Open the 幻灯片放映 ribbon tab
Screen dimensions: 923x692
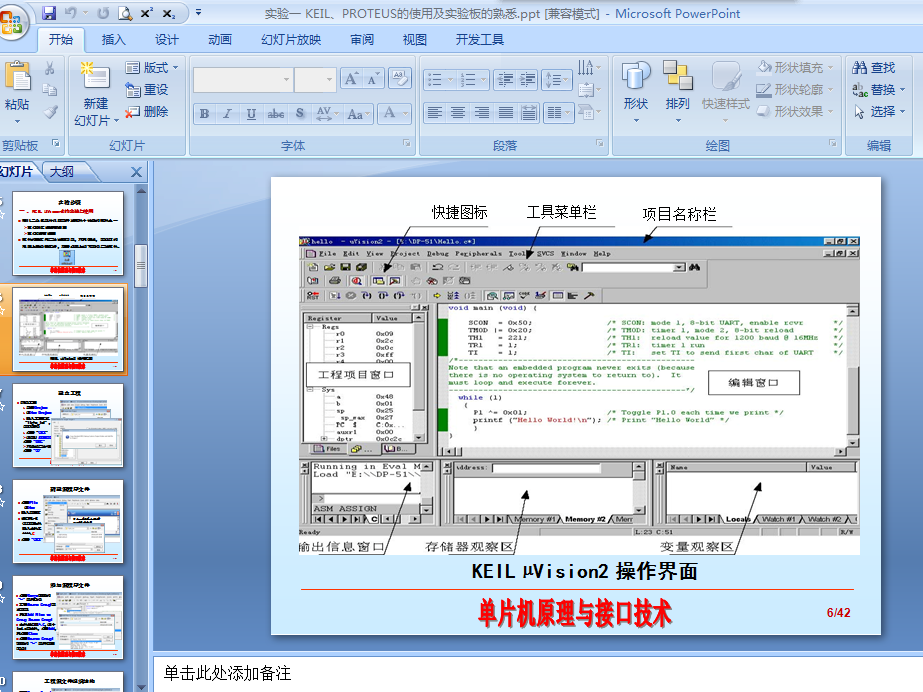click(x=291, y=40)
